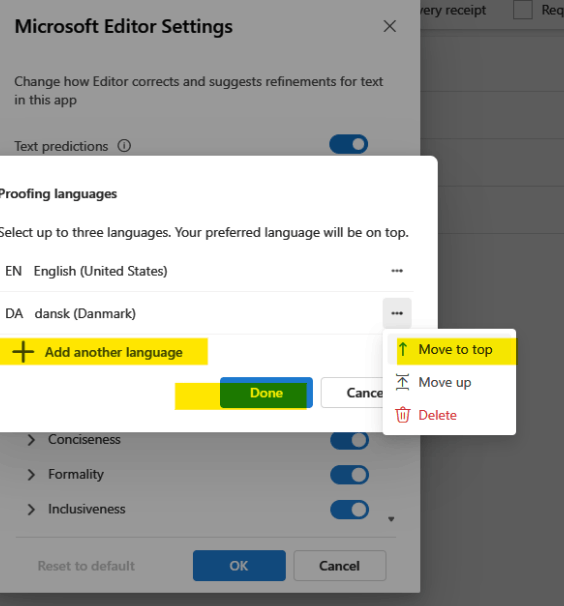The height and width of the screenshot is (606, 564).
Task: Toggle the Text predictions switch
Action: tap(348, 144)
